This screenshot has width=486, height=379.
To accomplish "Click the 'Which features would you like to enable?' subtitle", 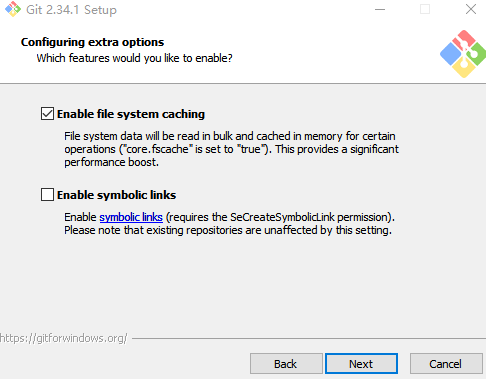I will coord(134,58).
